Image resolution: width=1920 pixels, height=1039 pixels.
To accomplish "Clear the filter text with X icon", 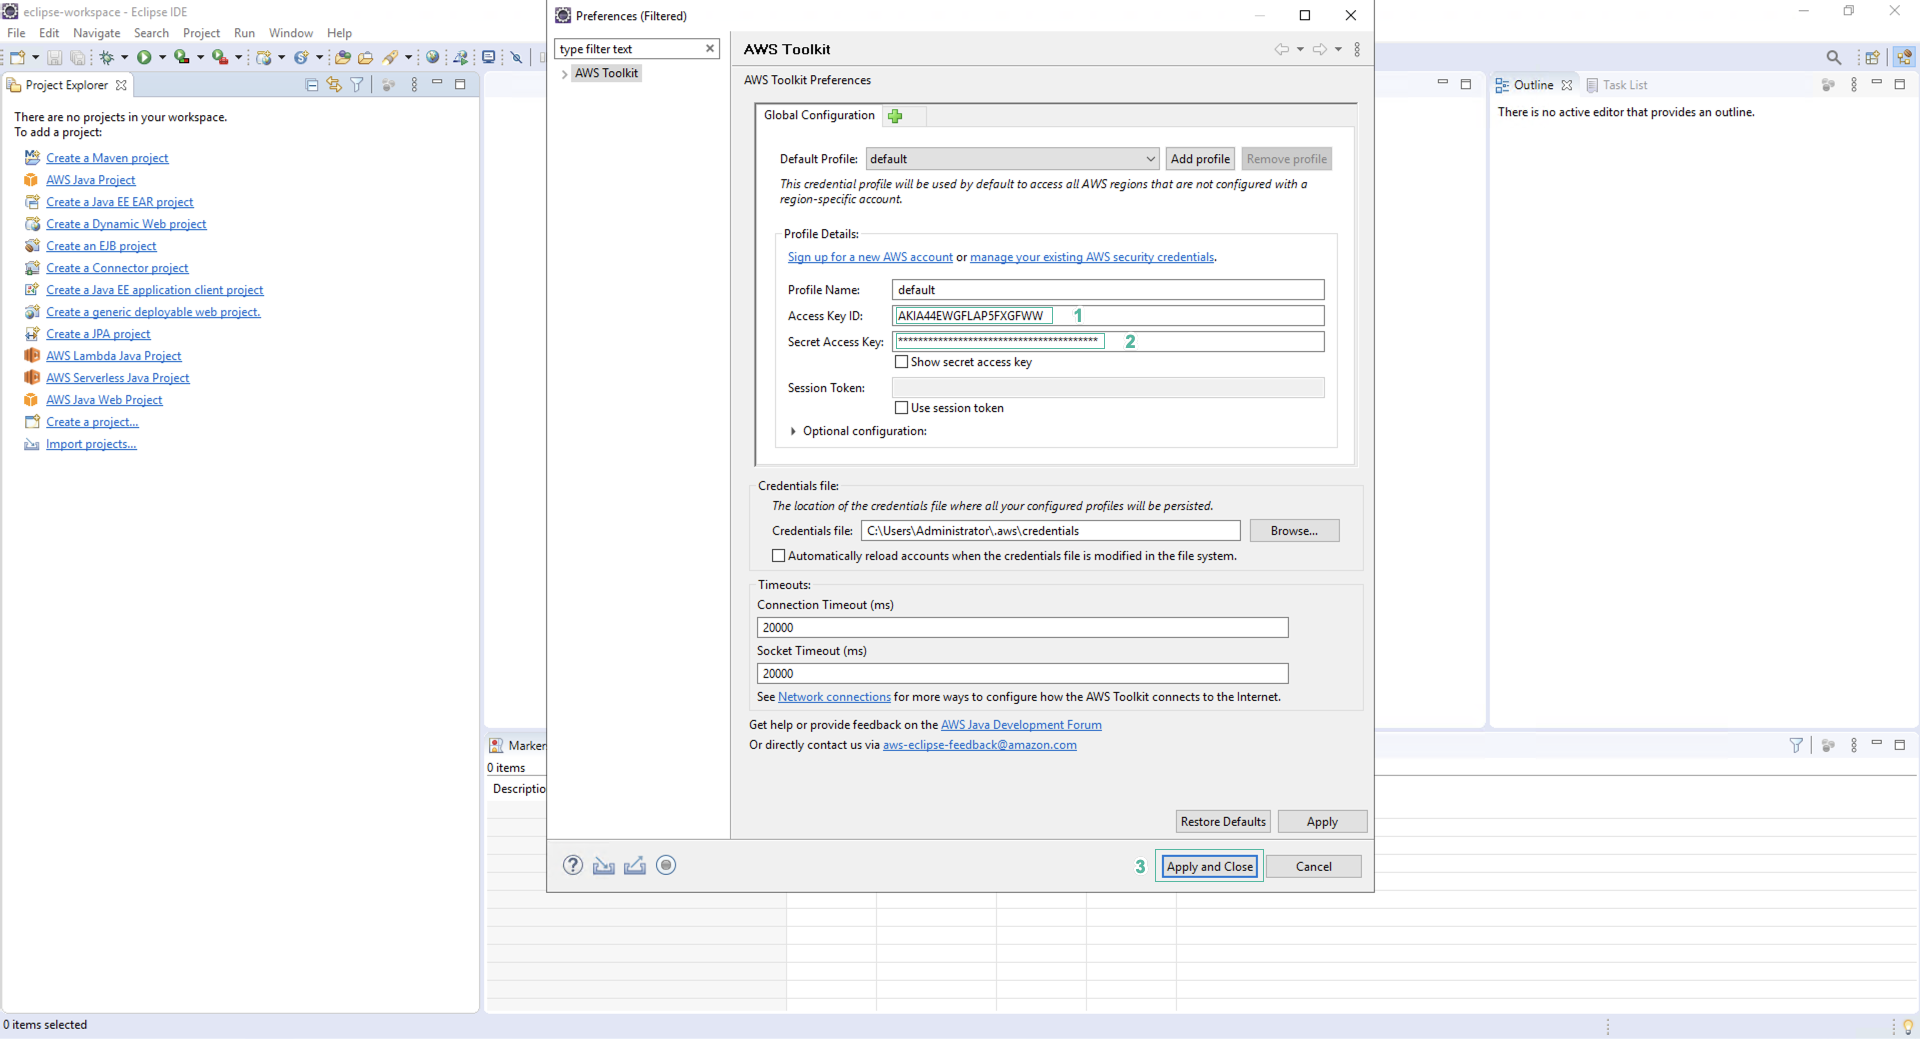I will (x=710, y=49).
